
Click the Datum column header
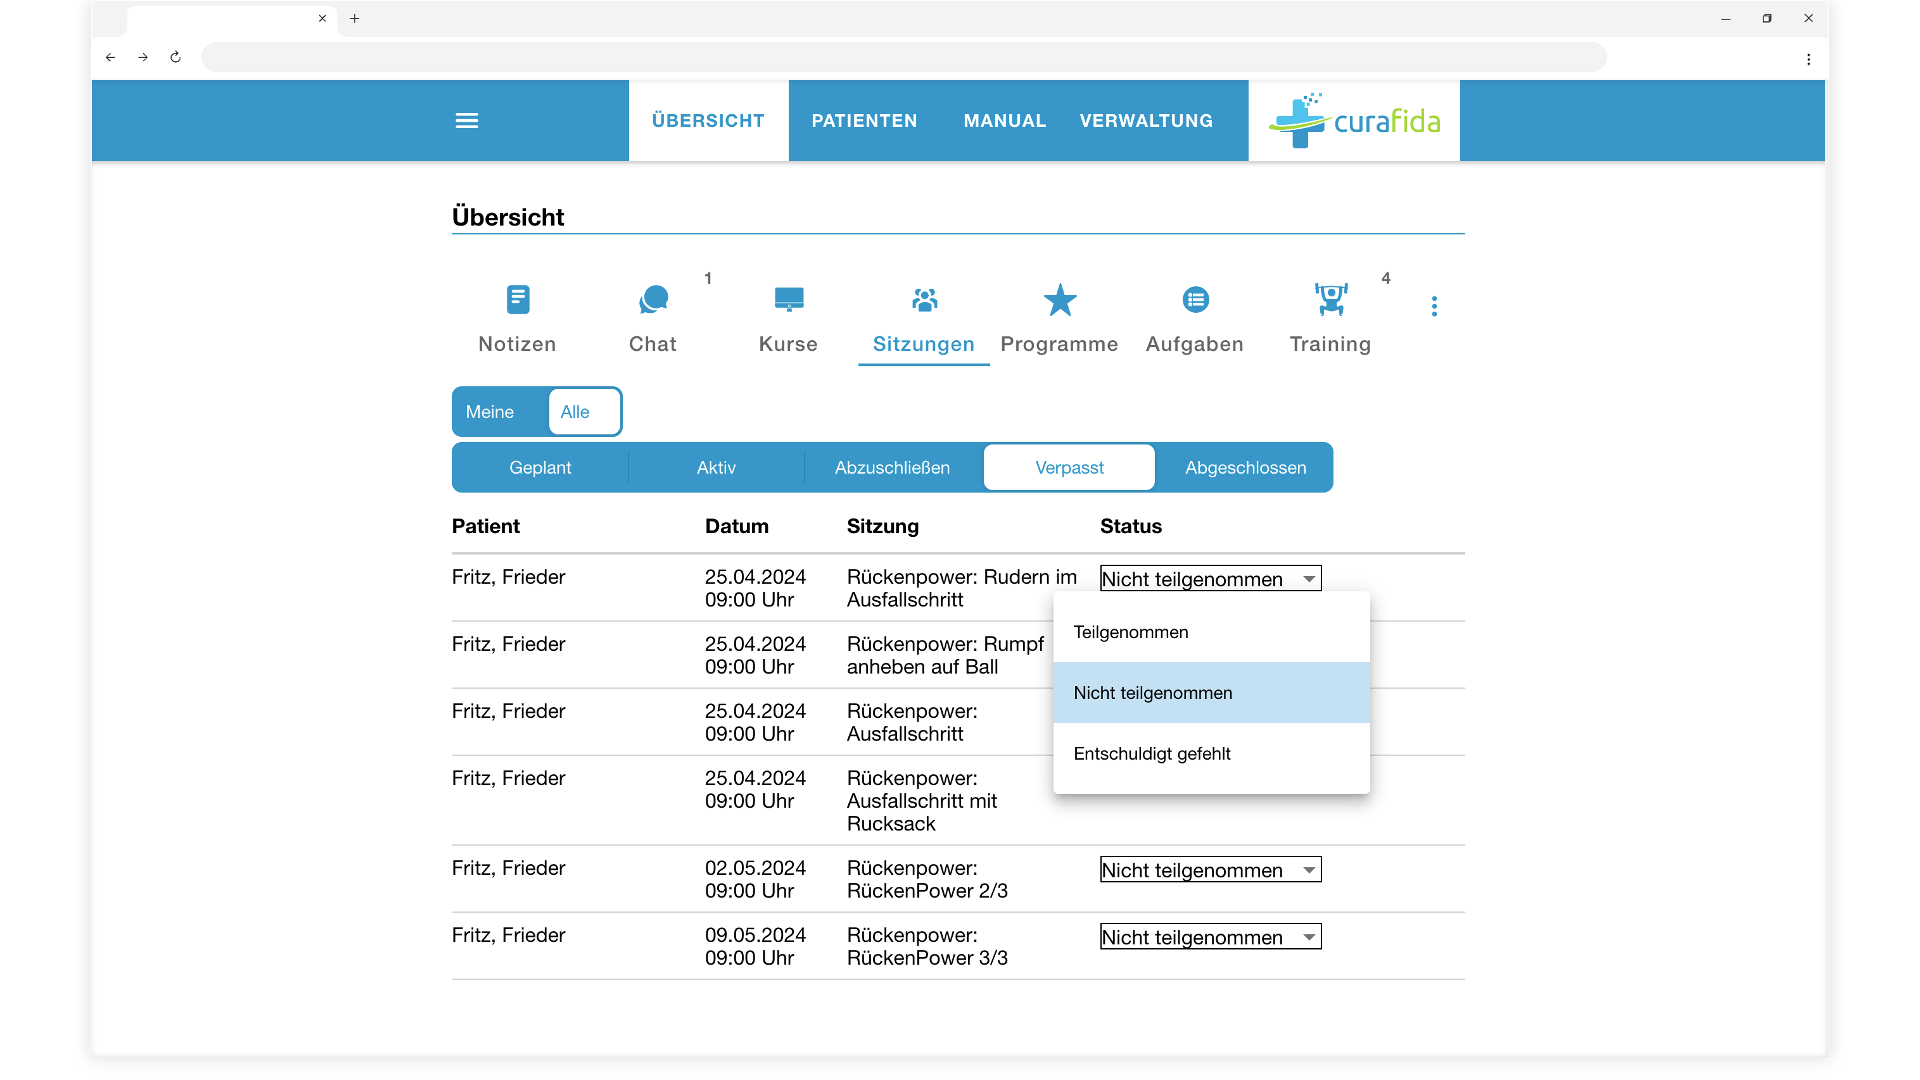coord(737,526)
